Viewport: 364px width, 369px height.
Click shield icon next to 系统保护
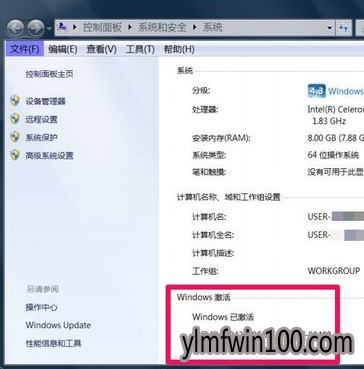(x=15, y=137)
